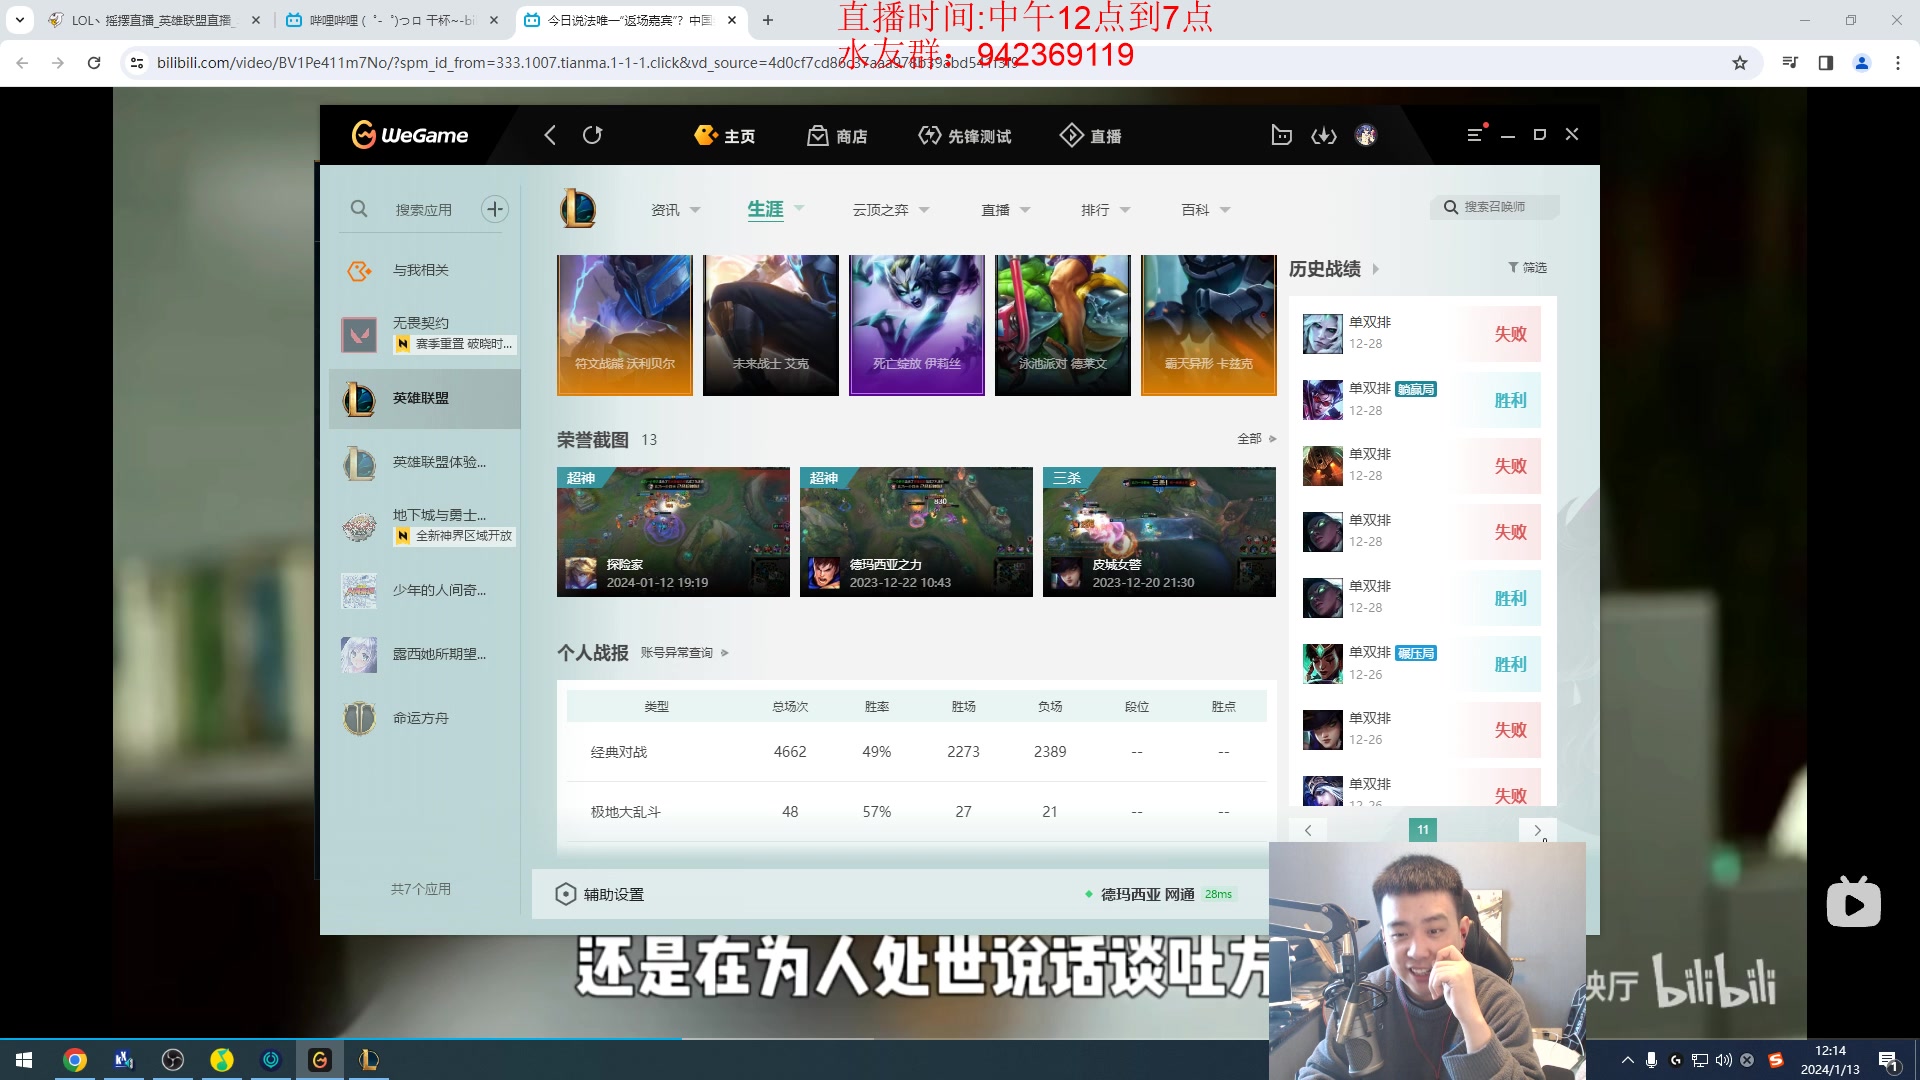The image size is (1920, 1080).
Task: Open the 泳池派对 德莱文 champion card
Action: click(x=1063, y=325)
